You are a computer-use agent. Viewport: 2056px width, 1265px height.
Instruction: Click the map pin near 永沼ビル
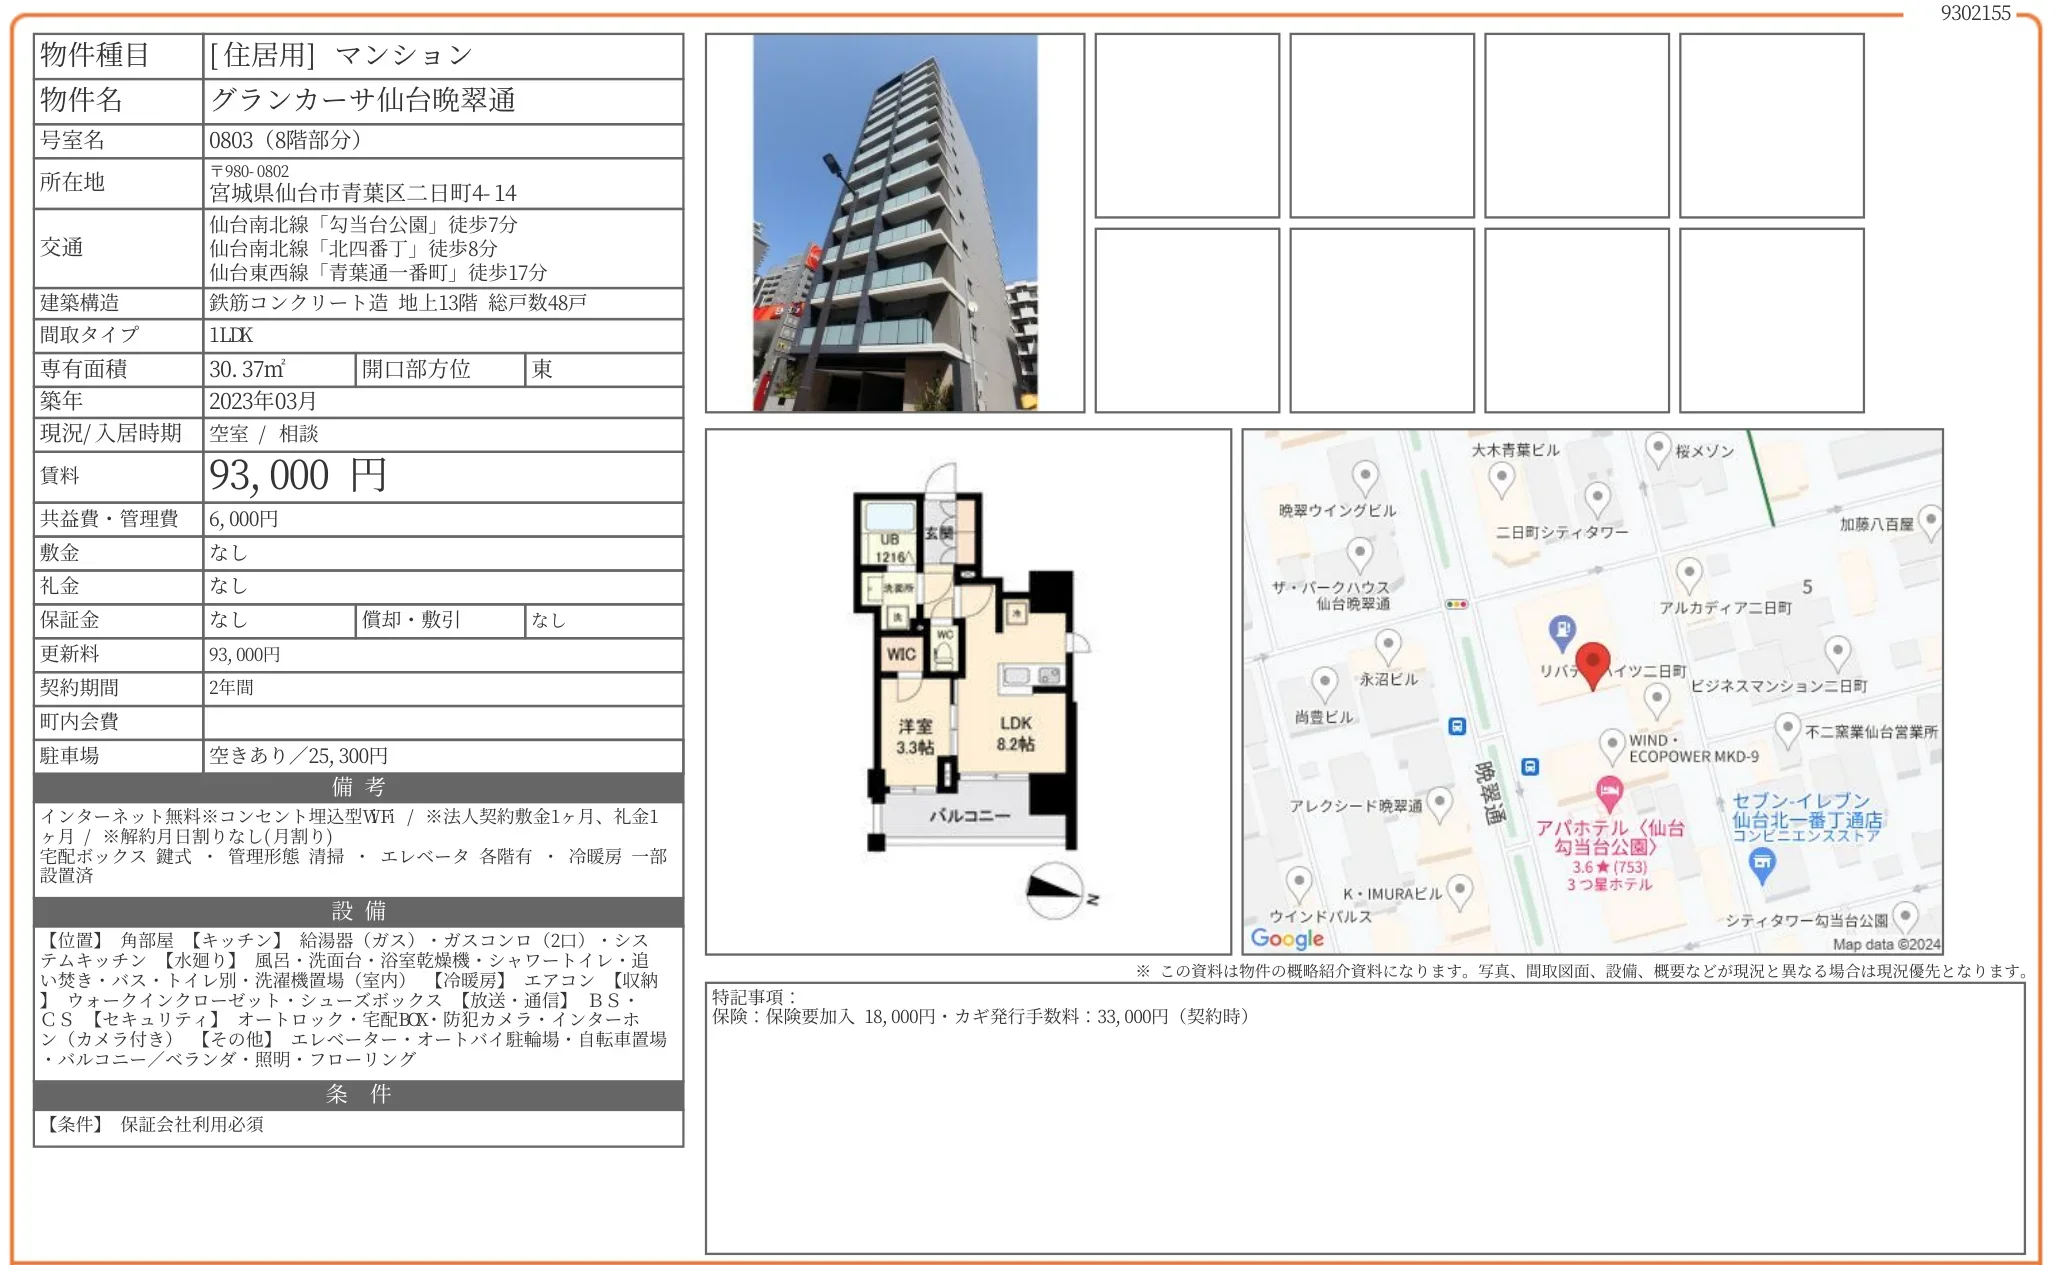(x=1388, y=645)
